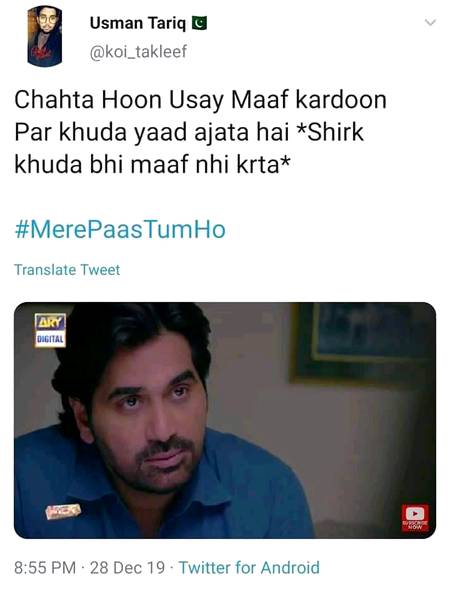Click Translate Tweet
The image size is (450, 591).
click(67, 270)
